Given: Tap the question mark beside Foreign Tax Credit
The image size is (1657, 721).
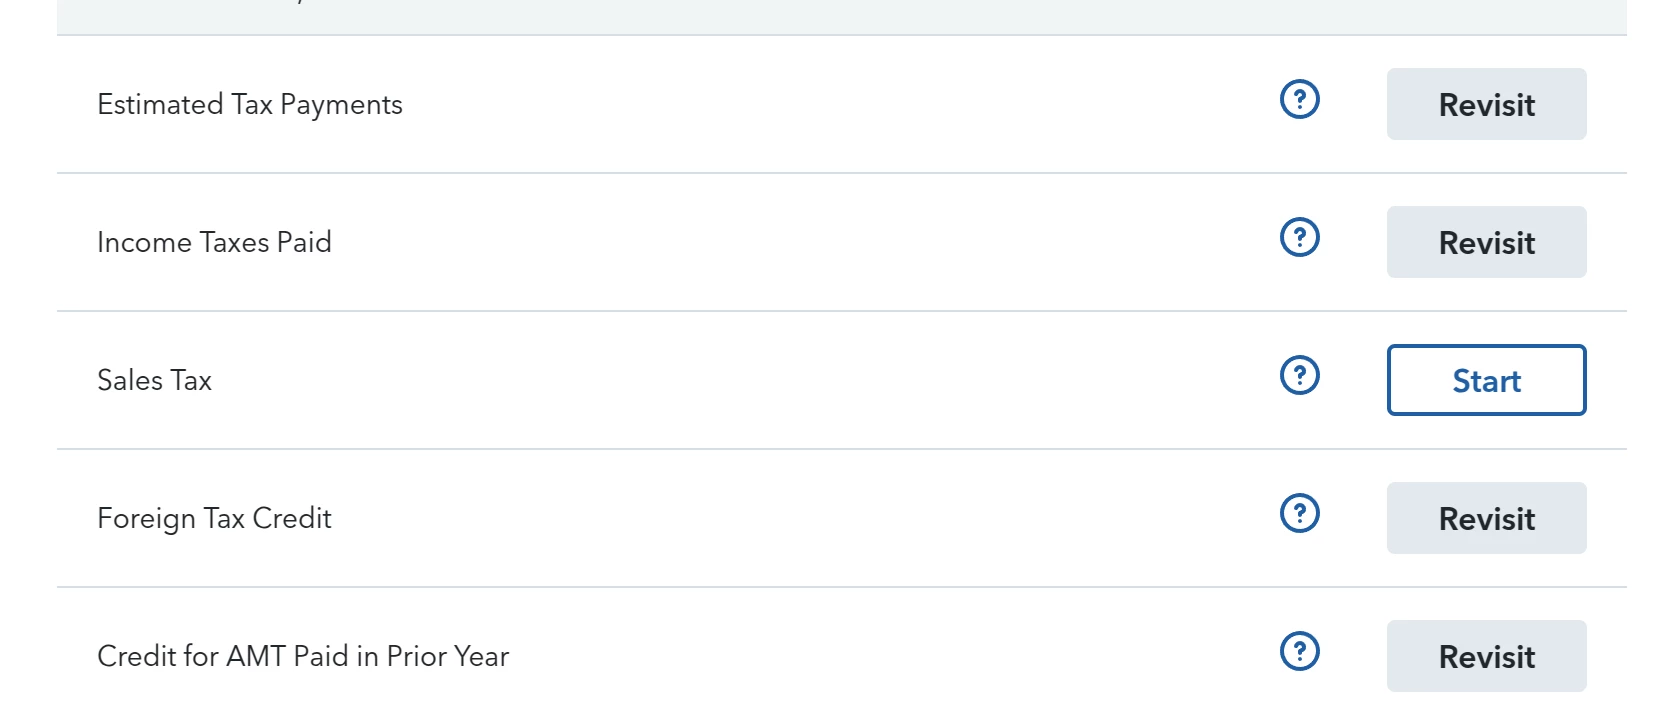Looking at the screenshot, I should tap(1300, 514).
